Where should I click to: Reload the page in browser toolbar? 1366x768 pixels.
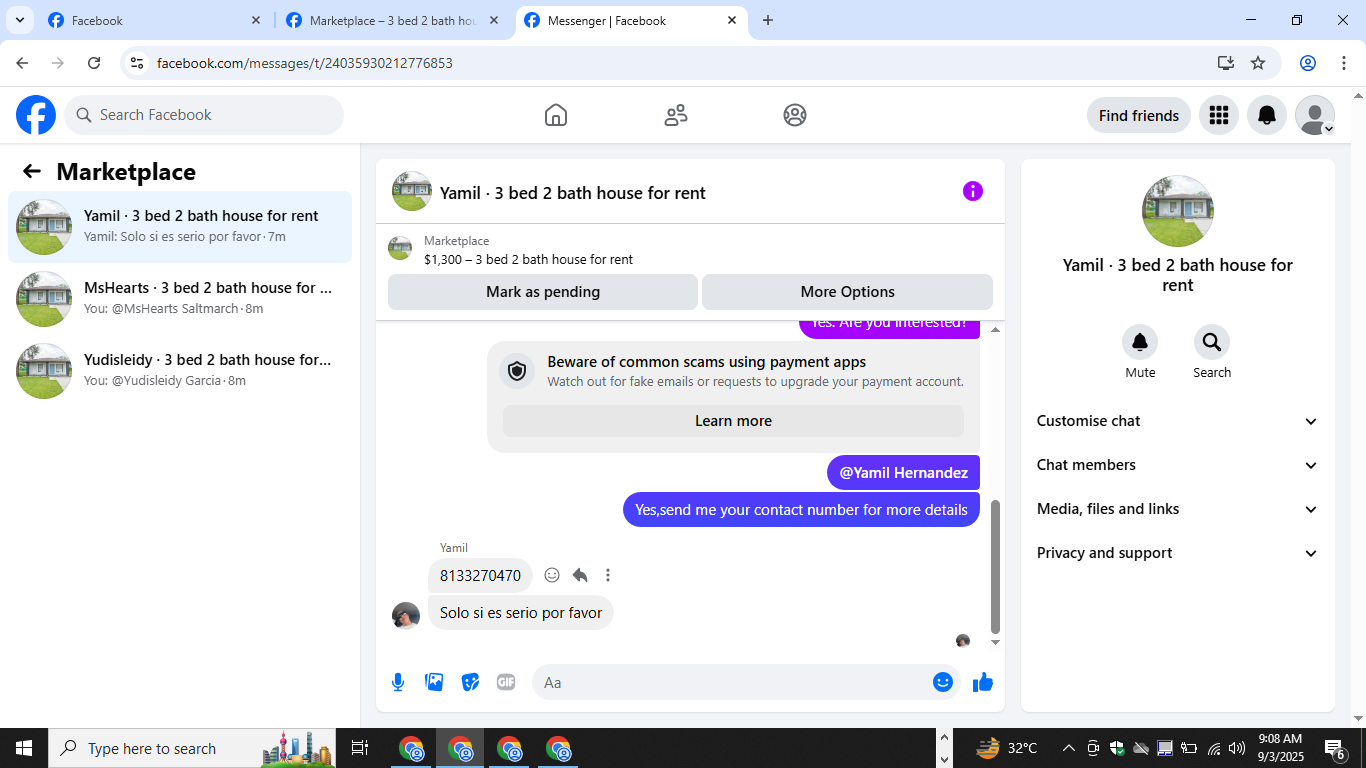click(94, 63)
